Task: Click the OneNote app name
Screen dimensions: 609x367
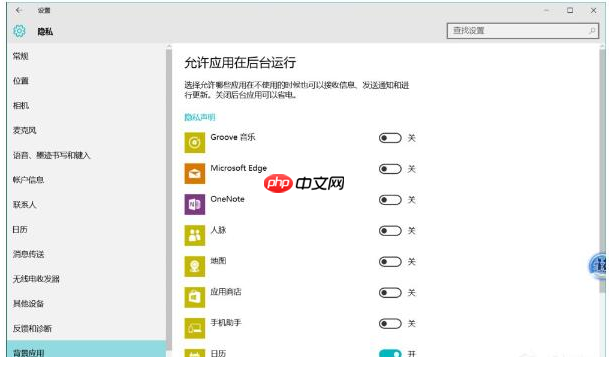Action: (x=227, y=199)
